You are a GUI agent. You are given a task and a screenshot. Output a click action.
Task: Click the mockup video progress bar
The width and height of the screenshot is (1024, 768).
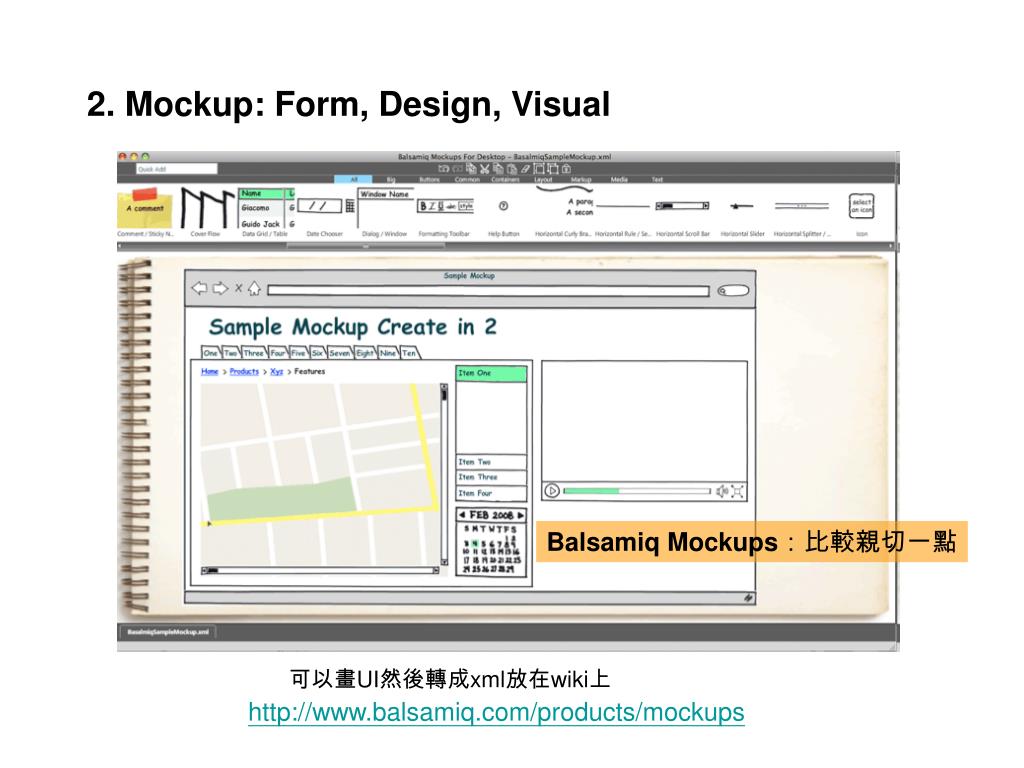[637, 490]
